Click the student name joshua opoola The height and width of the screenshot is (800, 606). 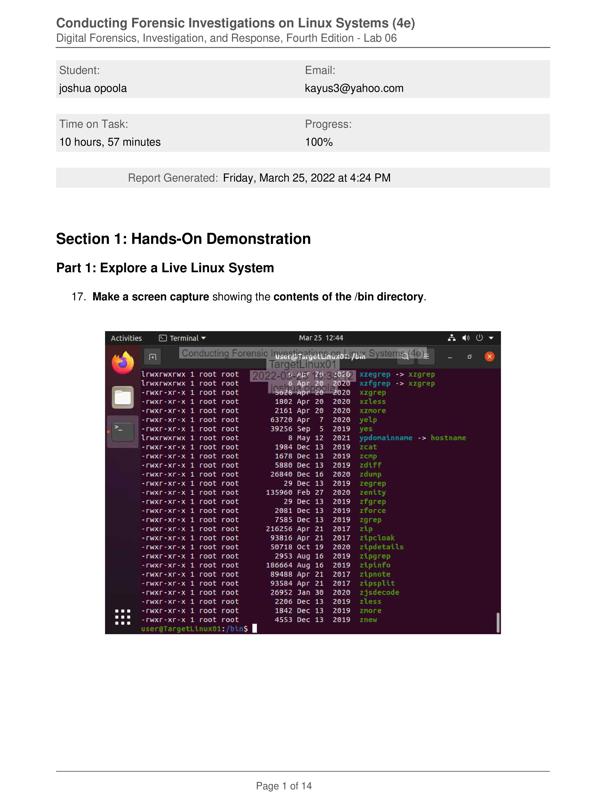[x=93, y=88]
